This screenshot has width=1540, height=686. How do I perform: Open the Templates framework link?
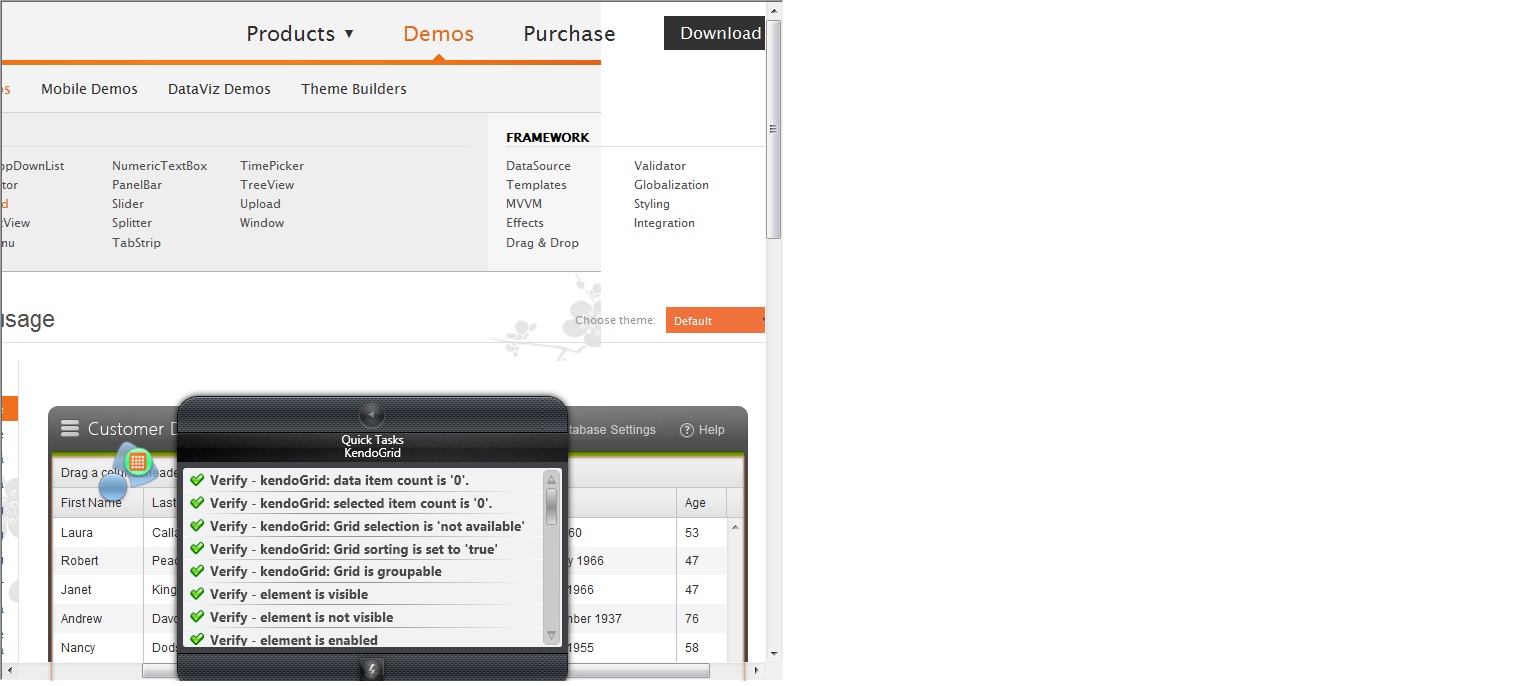pyautogui.click(x=536, y=185)
